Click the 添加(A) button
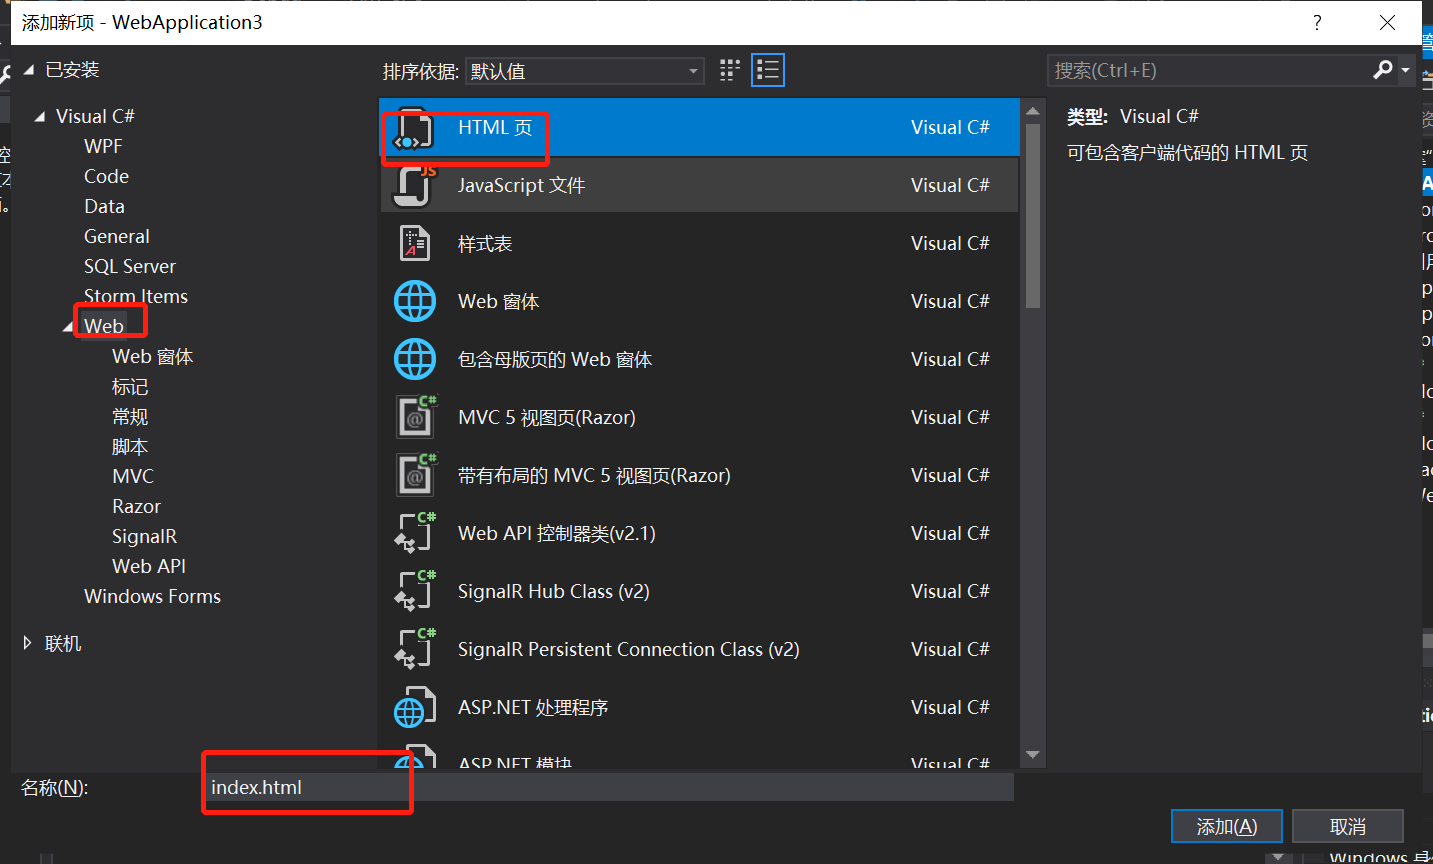 pos(1227,827)
